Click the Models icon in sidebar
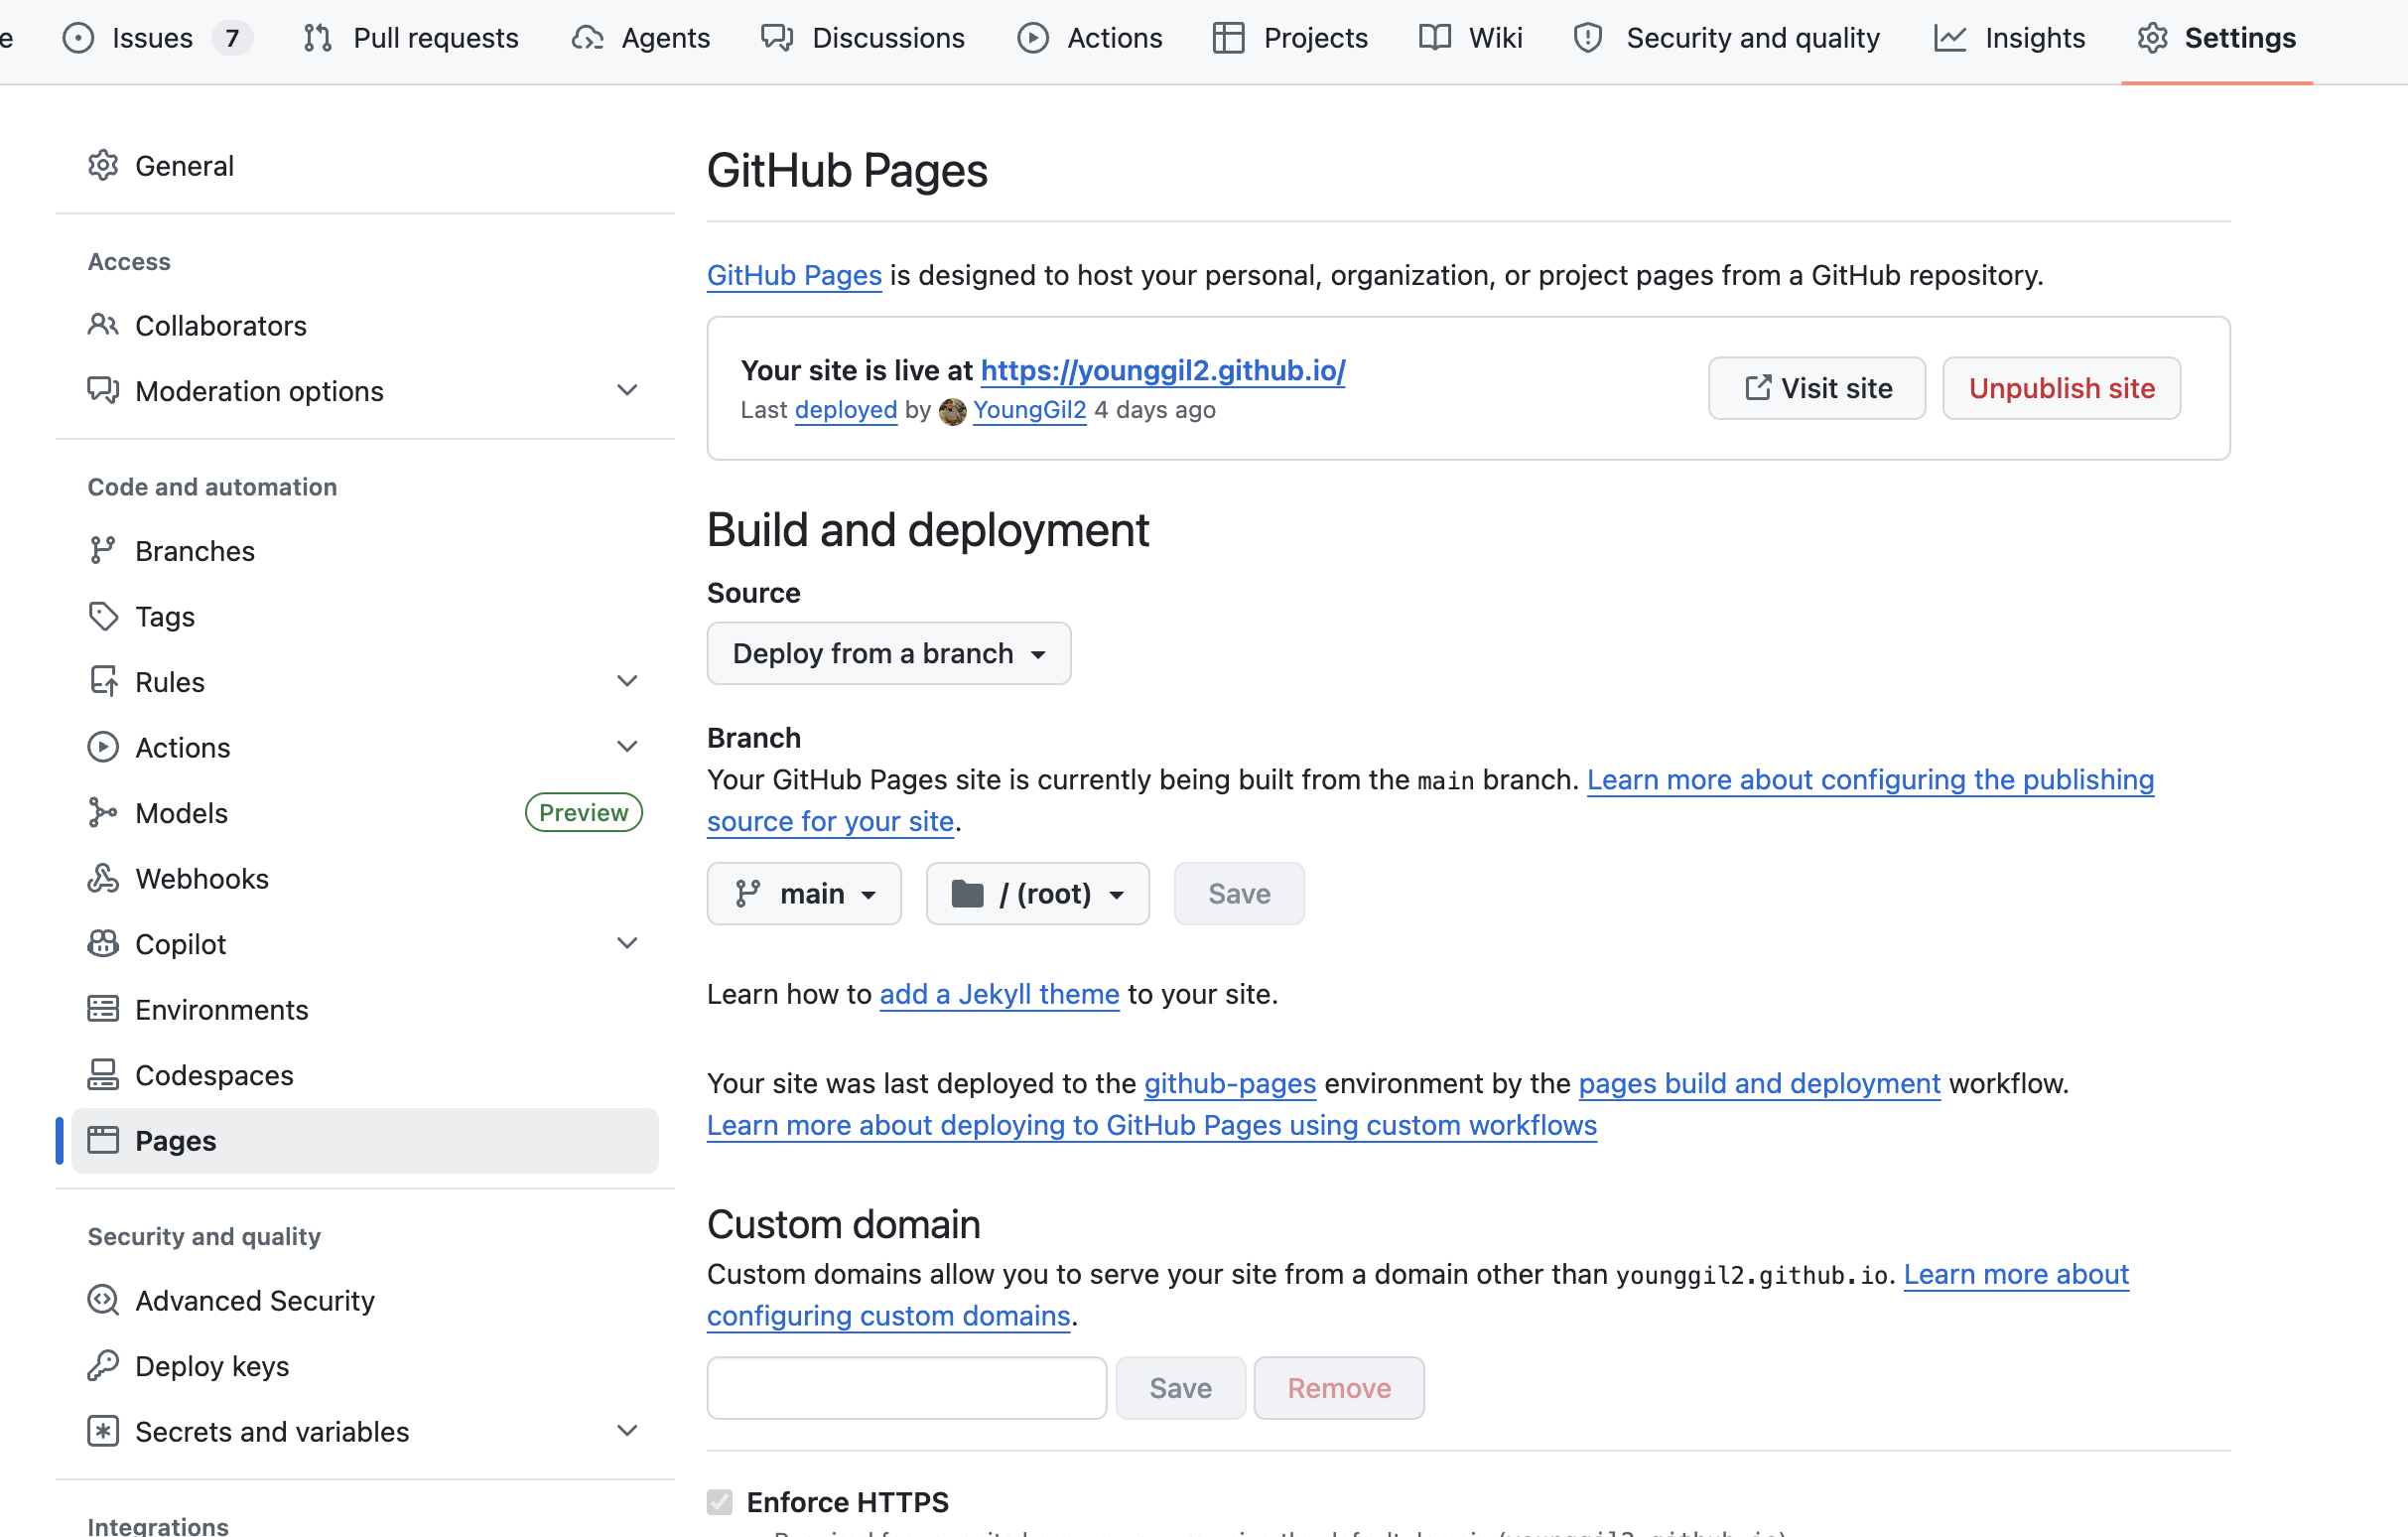This screenshot has width=2408, height=1537. 102,812
